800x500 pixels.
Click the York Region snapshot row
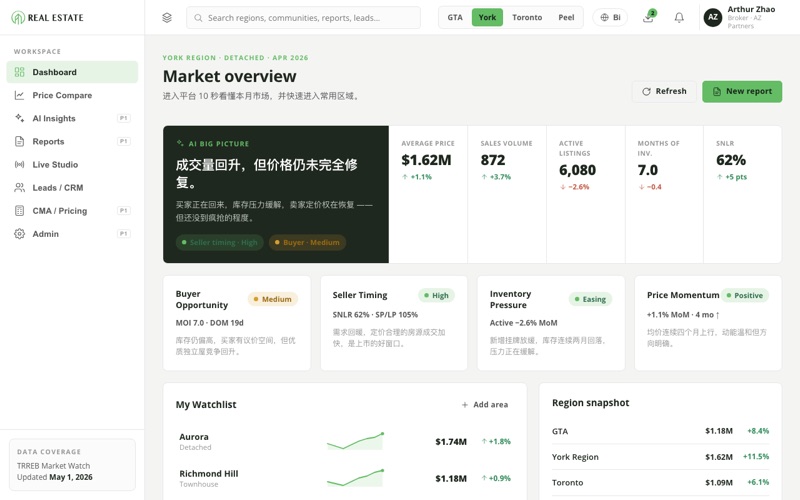pyautogui.click(x=660, y=457)
